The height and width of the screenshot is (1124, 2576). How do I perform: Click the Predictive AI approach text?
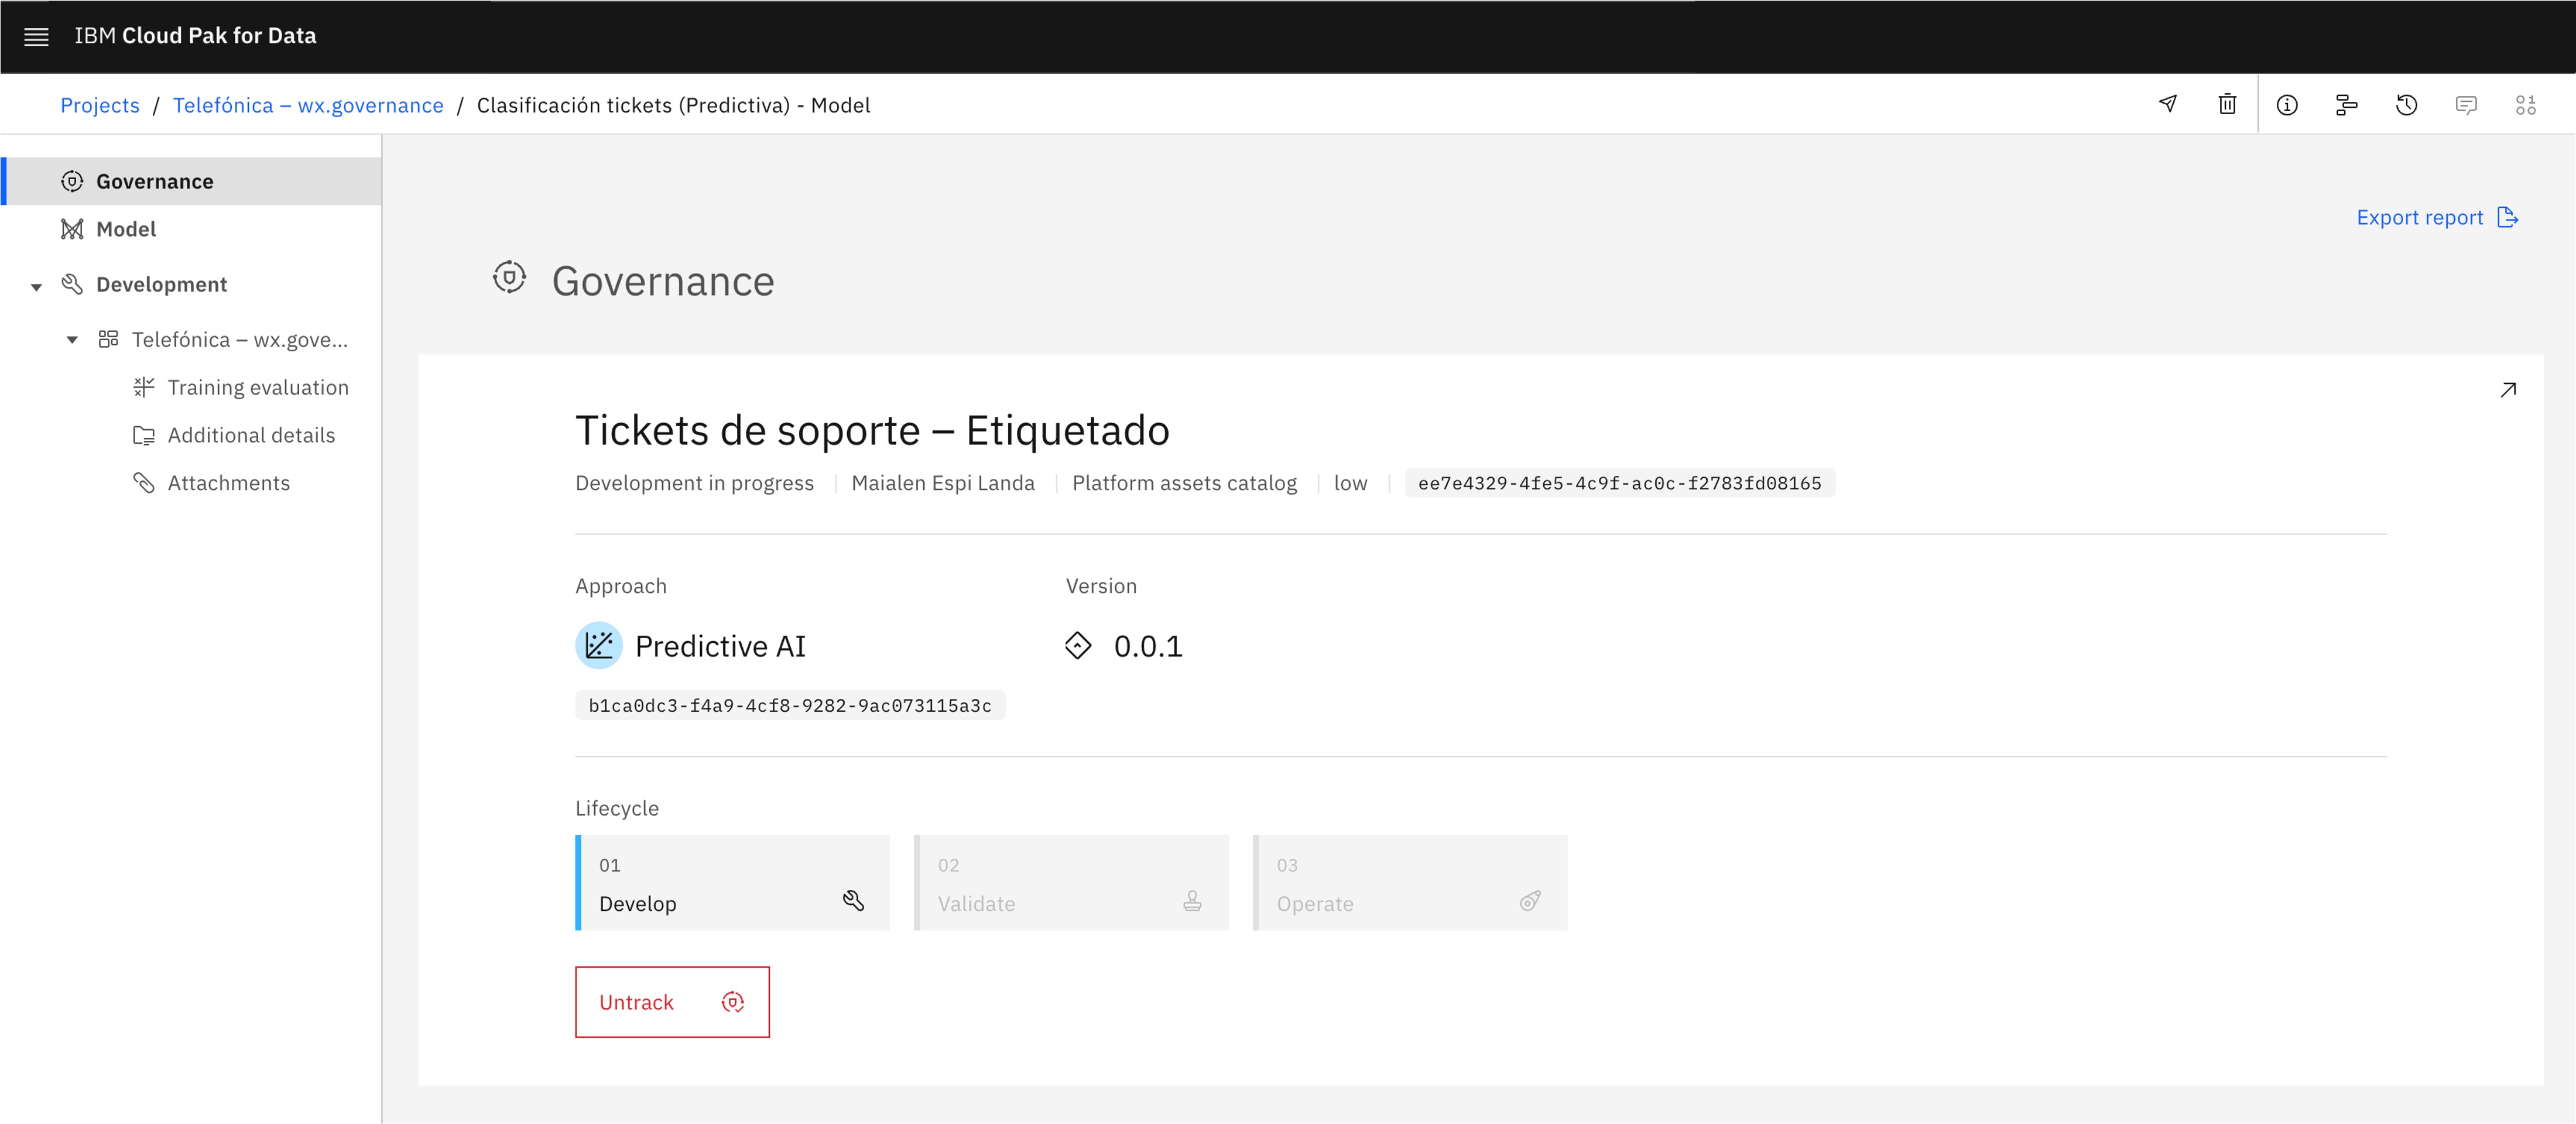[x=720, y=646]
